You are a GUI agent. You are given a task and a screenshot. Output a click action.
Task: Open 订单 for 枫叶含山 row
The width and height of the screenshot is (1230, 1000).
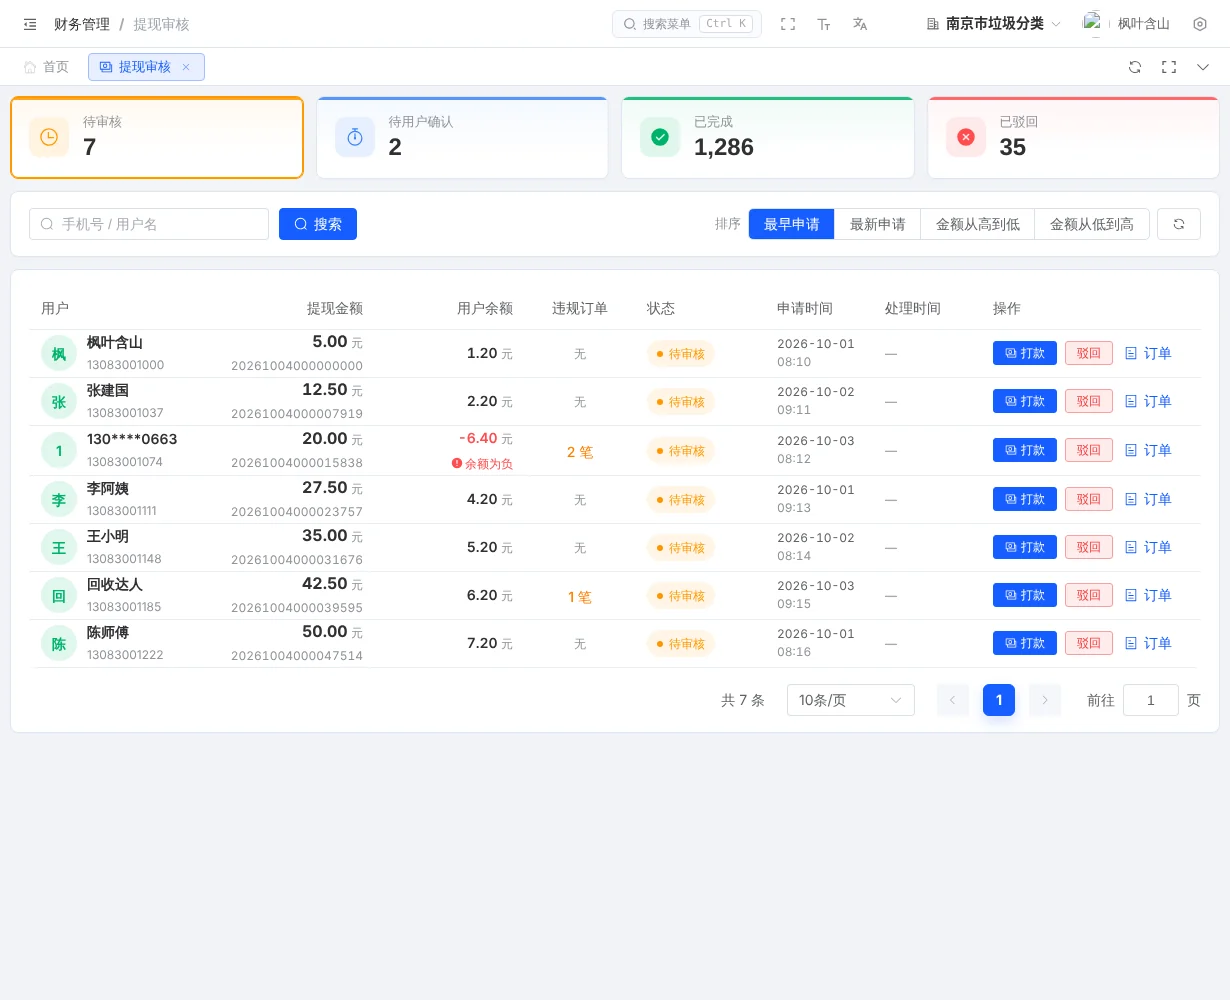click(x=1147, y=353)
